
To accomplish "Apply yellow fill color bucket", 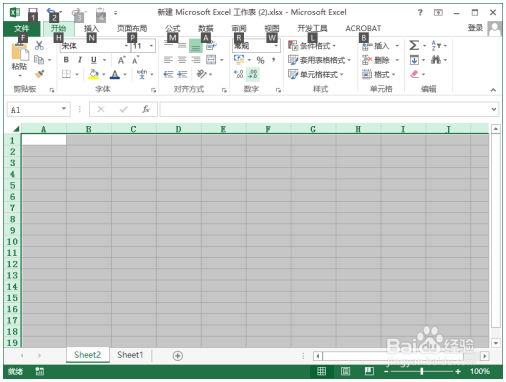I will click(x=94, y=74).
